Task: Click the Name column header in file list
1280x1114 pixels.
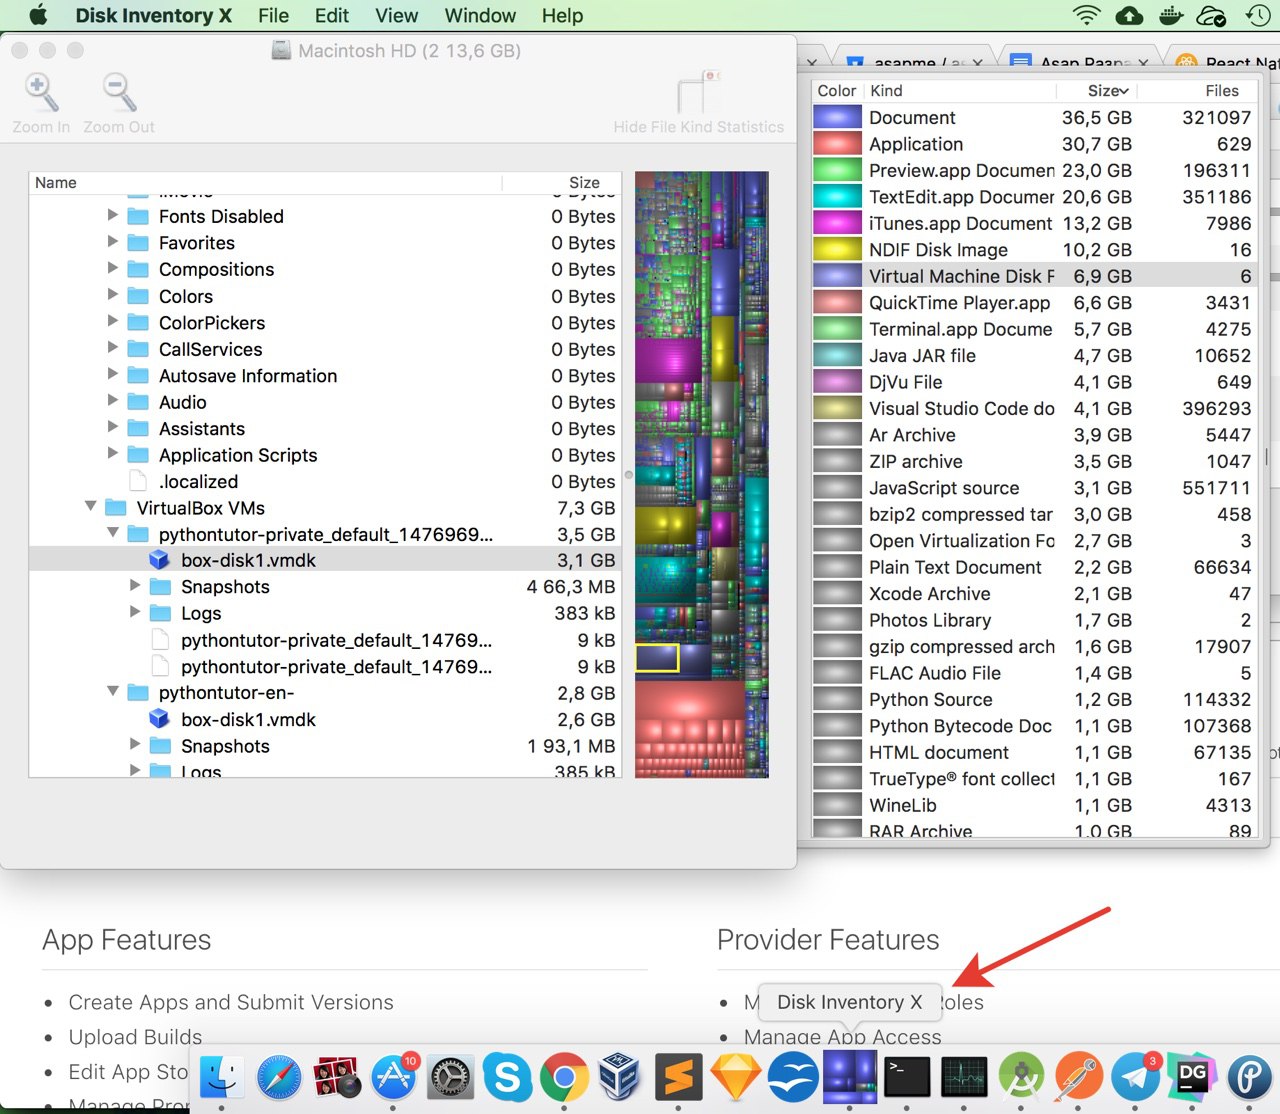Action: tap(265, 182)
